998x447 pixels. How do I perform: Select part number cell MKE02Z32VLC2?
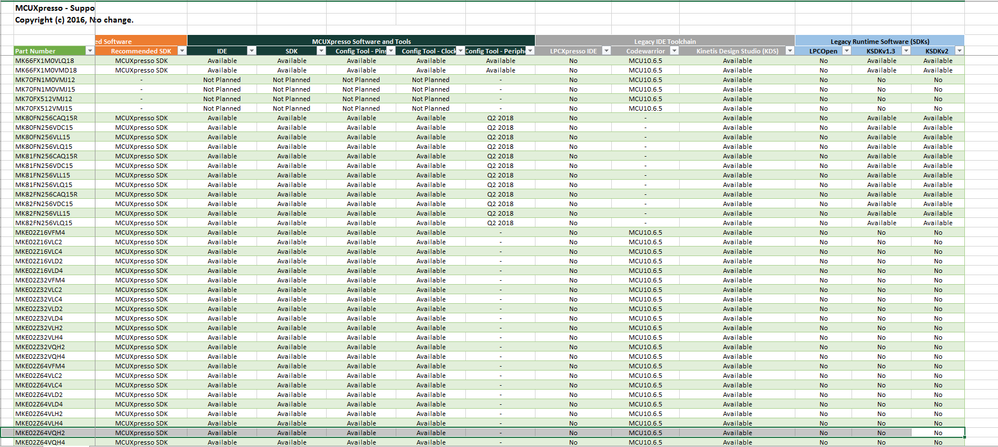click(x=54, y=290)
